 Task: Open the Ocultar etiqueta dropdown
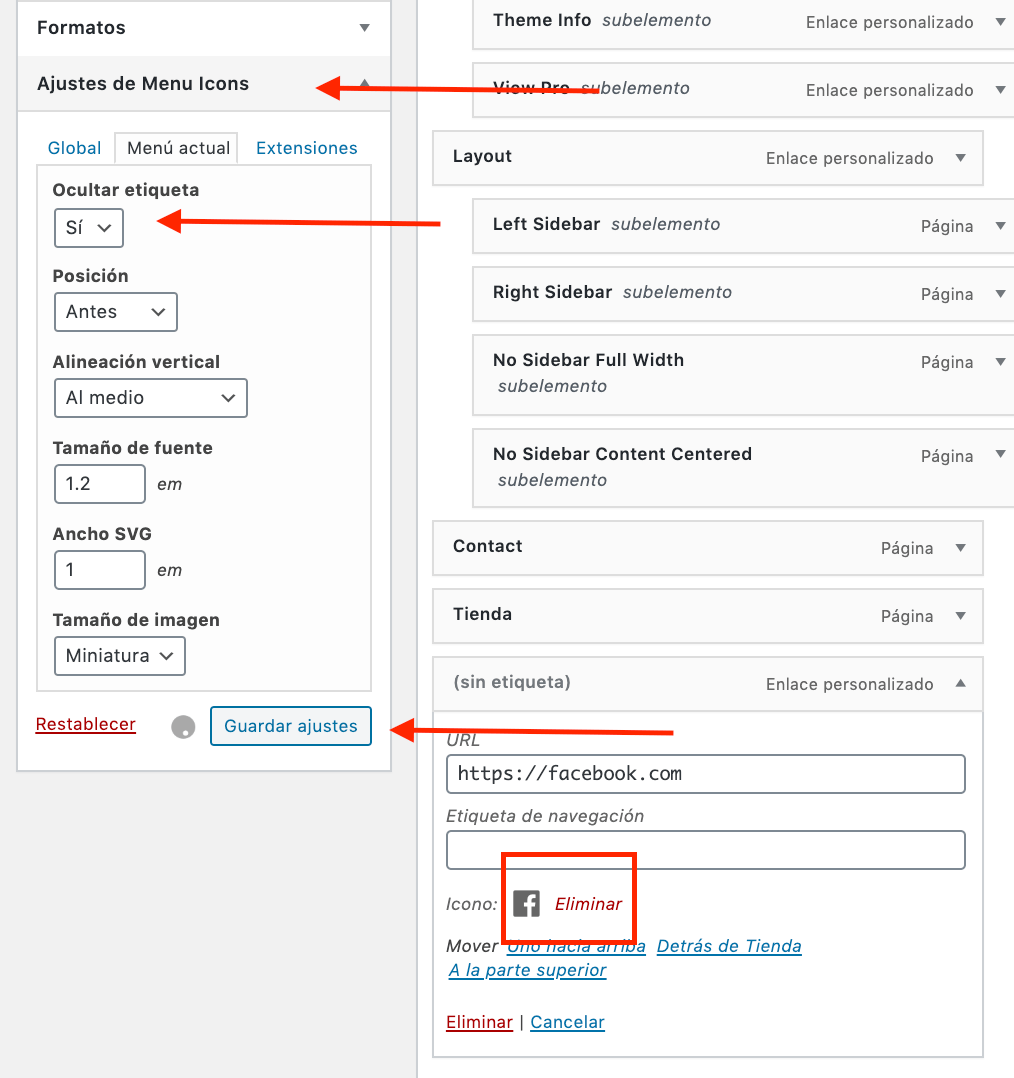coord(89,228)
